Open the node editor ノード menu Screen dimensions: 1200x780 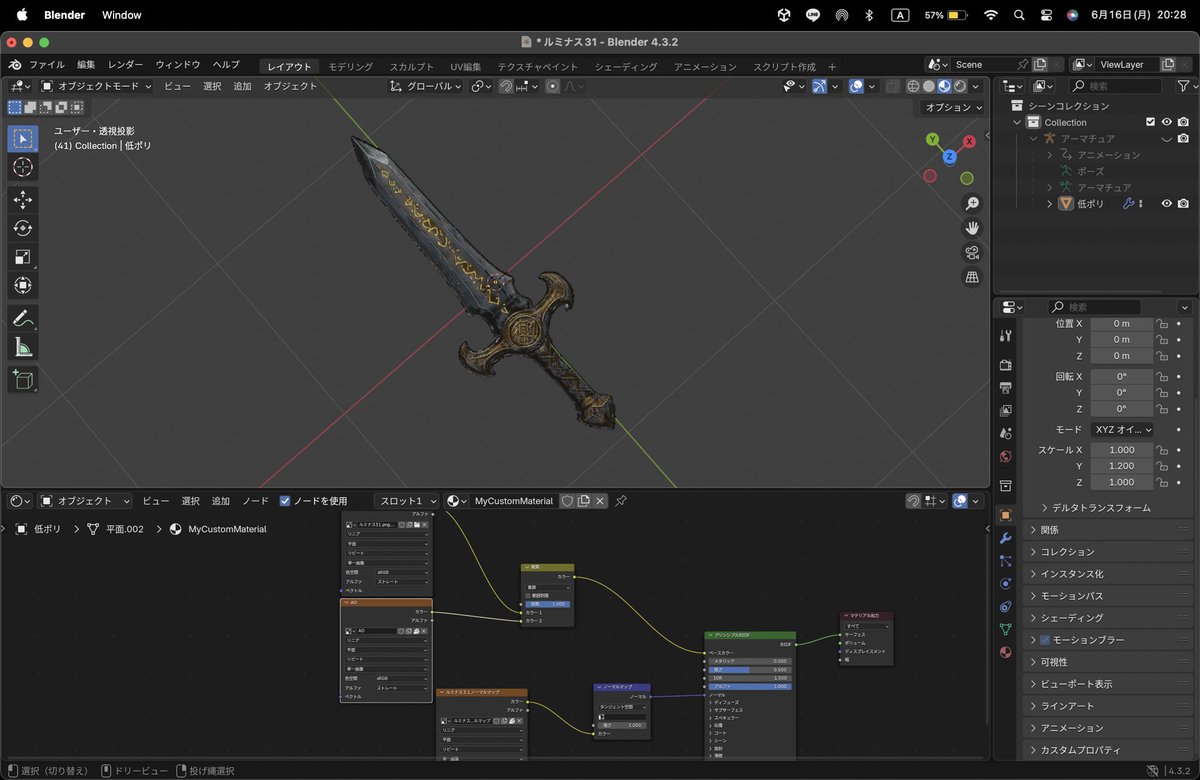255,501
